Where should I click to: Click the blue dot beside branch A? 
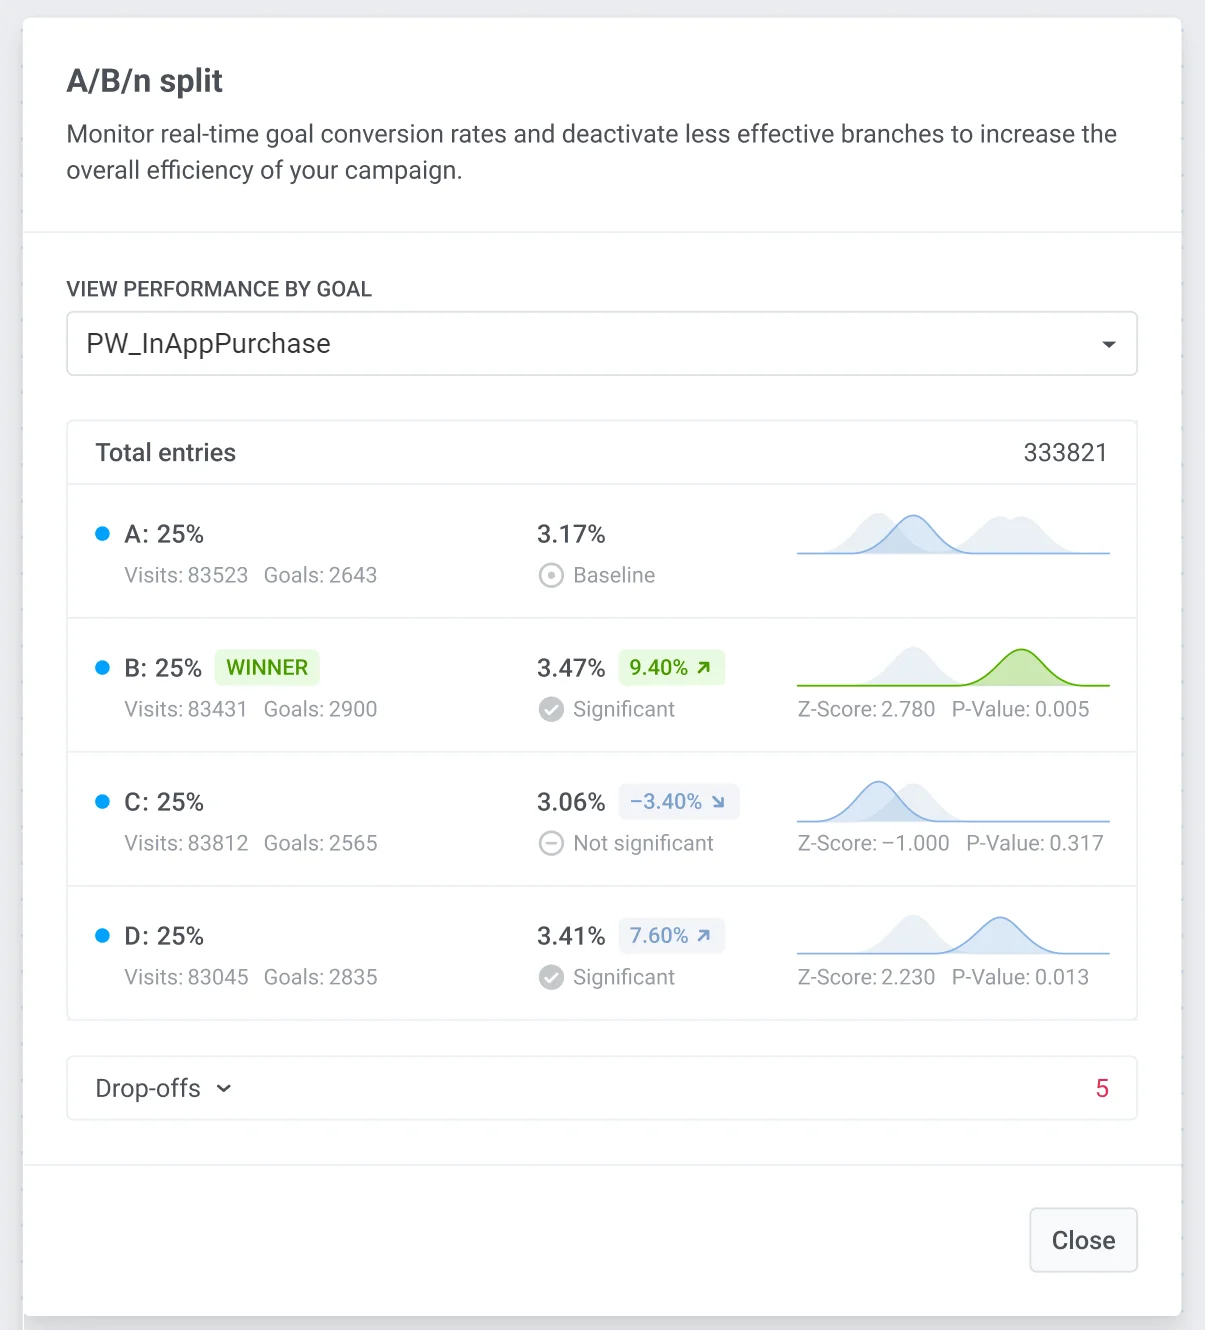click(x=102, y=534)
